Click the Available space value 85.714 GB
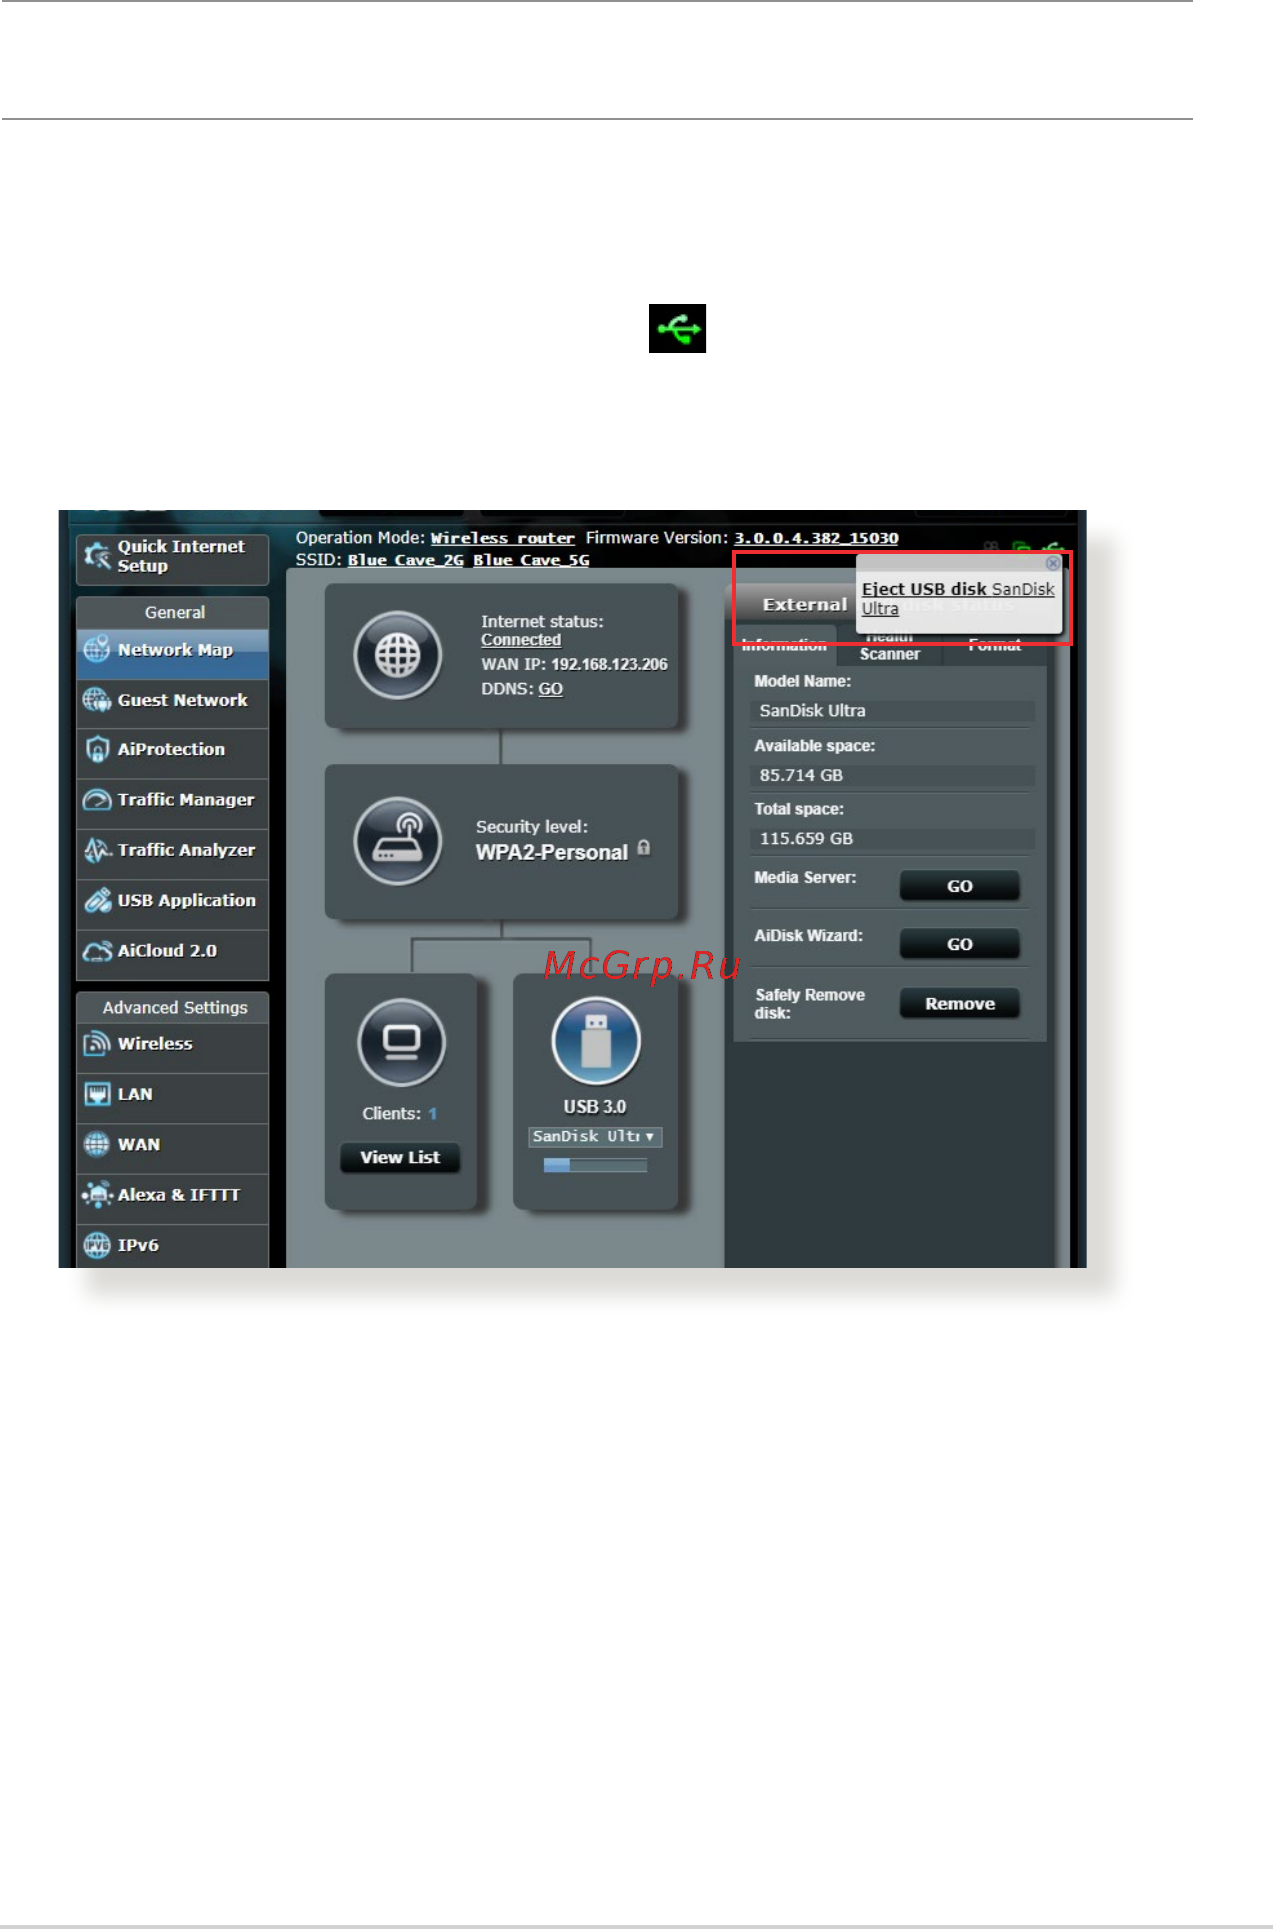The image size is (1273, 1929). [892, 776]
